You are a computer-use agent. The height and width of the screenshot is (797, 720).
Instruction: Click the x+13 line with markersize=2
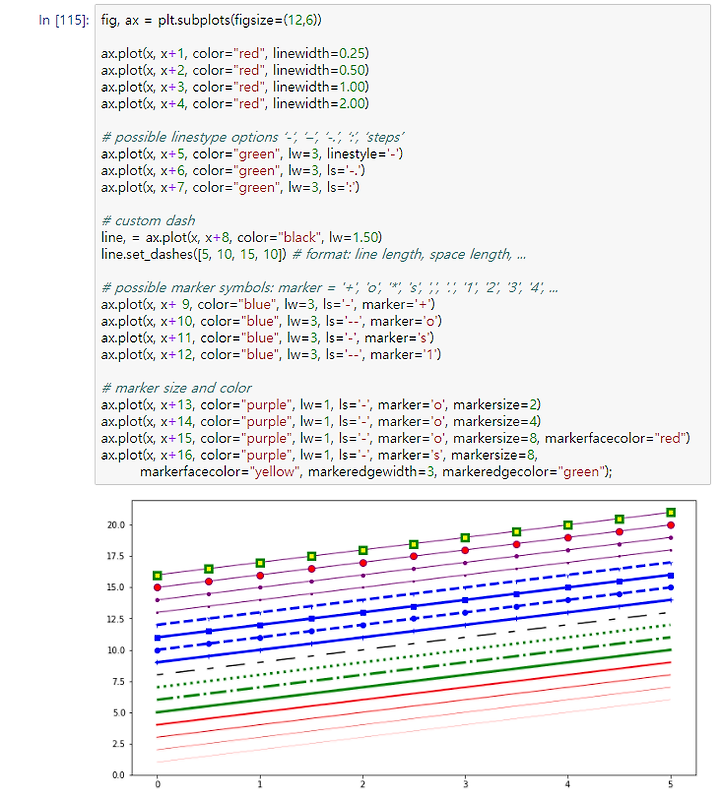[321, 405]
